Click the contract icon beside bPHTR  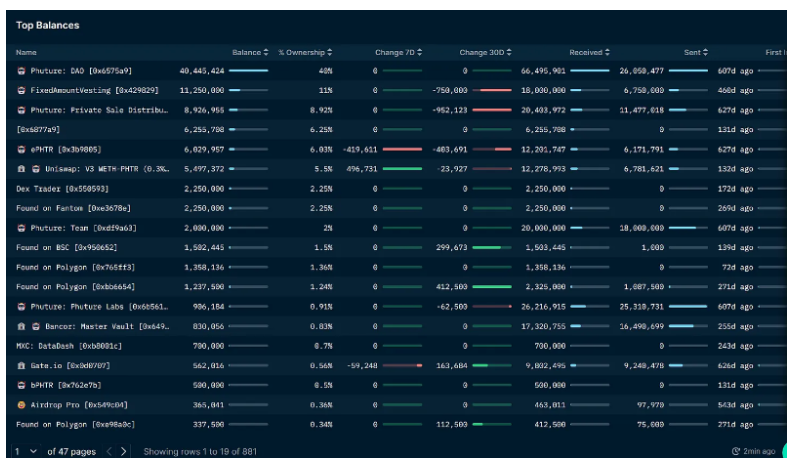[21, 385]
